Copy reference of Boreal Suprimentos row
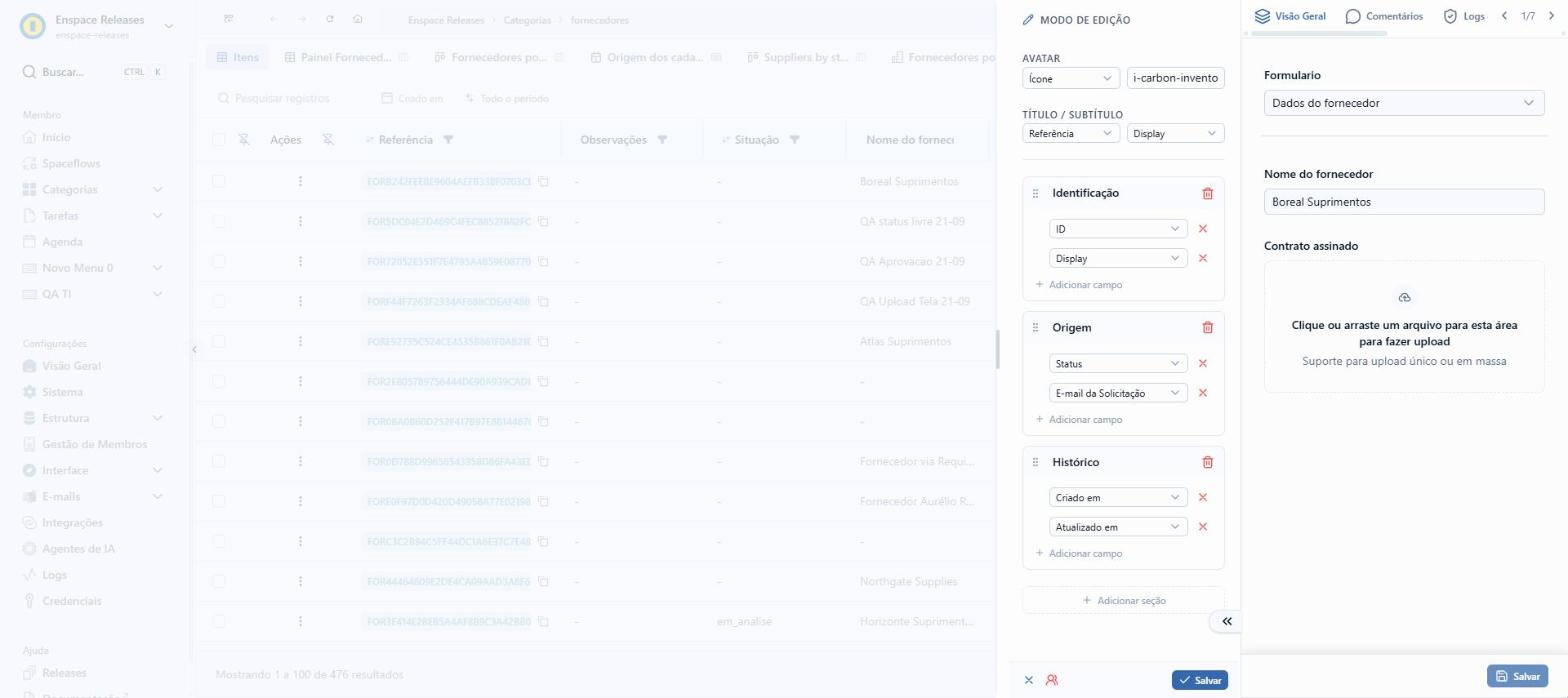This screenshot has width=1568, height=698. pyautogui.click(x=544, y=182)
